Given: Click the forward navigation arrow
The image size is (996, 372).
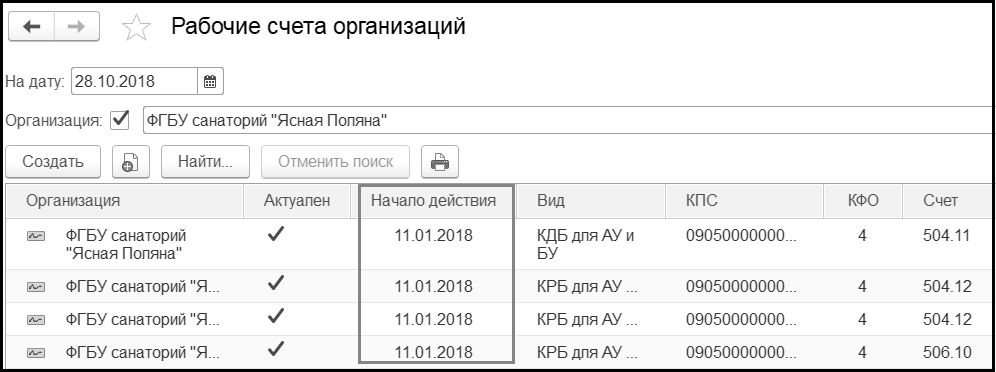Looking at the screenshot, I should click(77, 27).
